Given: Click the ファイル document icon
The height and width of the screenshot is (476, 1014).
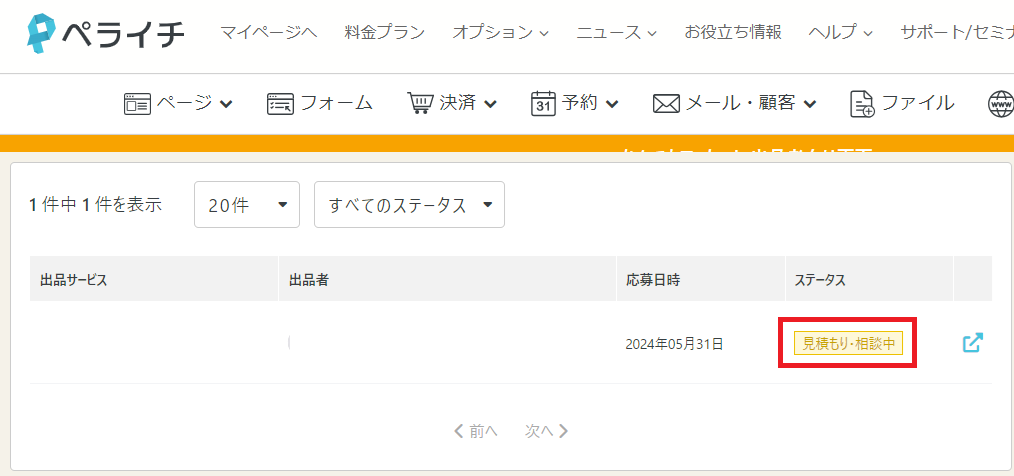Looking at the screenshot, I should pos(862,103).
